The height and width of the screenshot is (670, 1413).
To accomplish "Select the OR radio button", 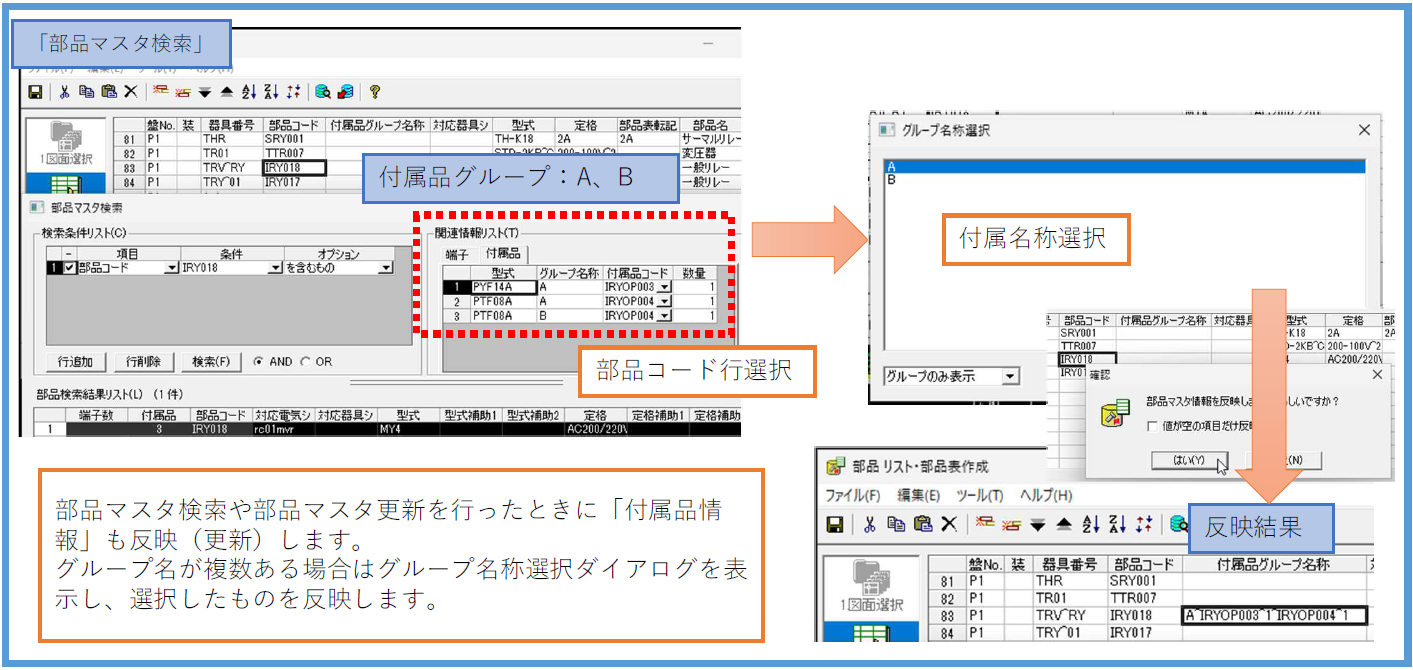I will click(x=306, y=361).
